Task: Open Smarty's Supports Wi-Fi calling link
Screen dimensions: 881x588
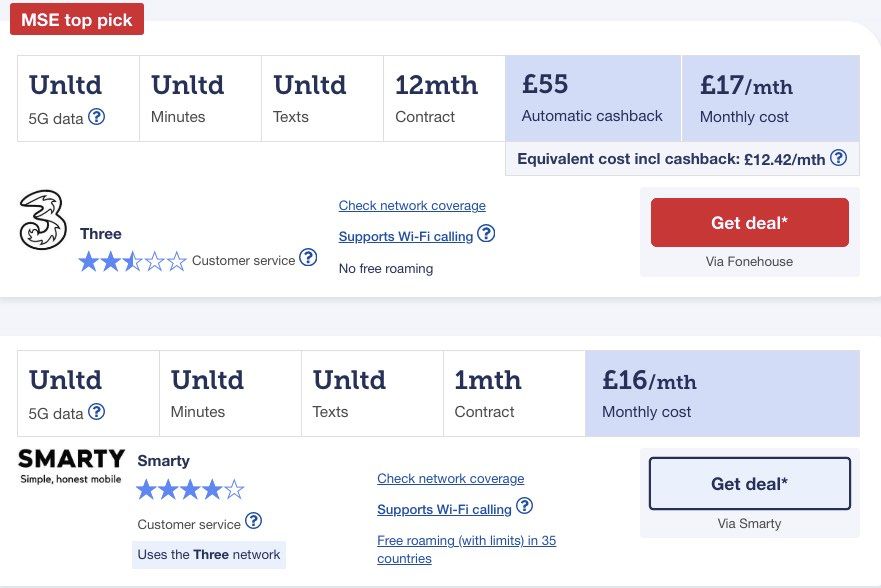Action: pyautogui.click(x=444, y=509)
